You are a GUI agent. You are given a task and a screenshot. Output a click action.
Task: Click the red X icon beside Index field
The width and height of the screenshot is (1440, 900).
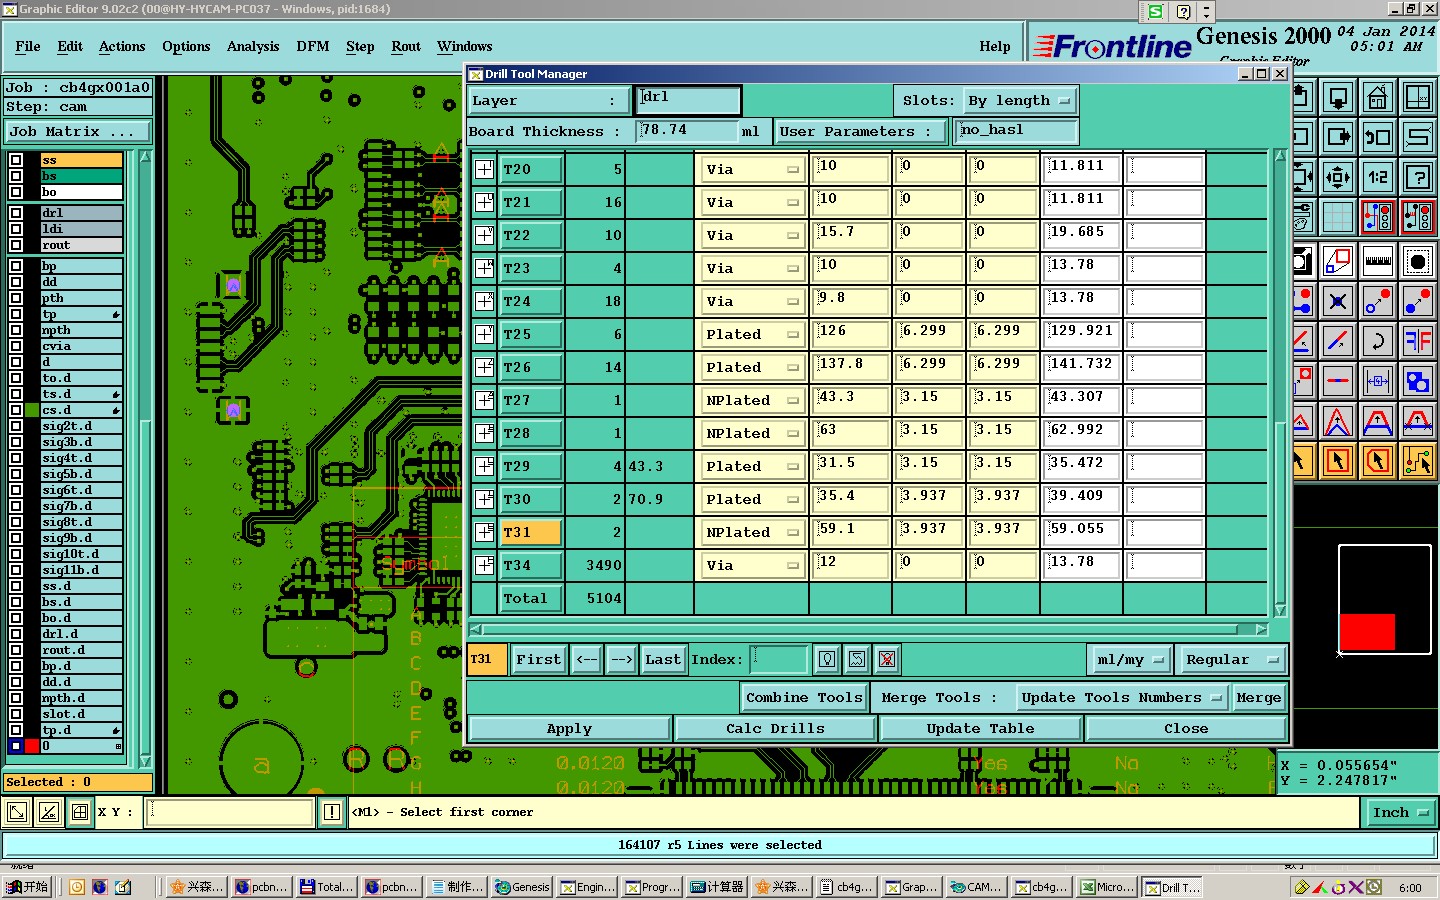point(887,659)
